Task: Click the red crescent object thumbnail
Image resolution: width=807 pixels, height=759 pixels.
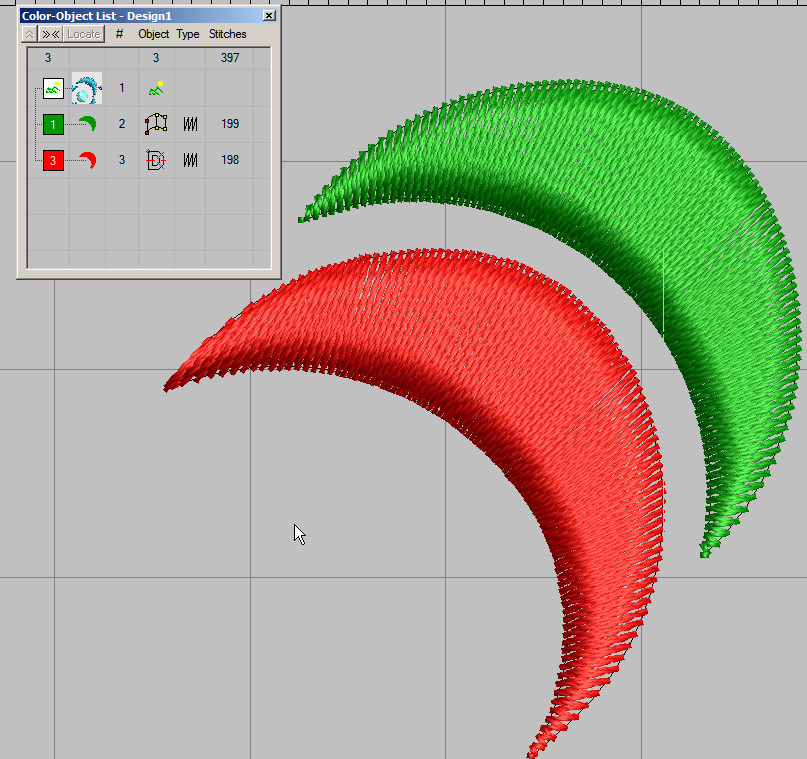Action: tap(87, 160)
